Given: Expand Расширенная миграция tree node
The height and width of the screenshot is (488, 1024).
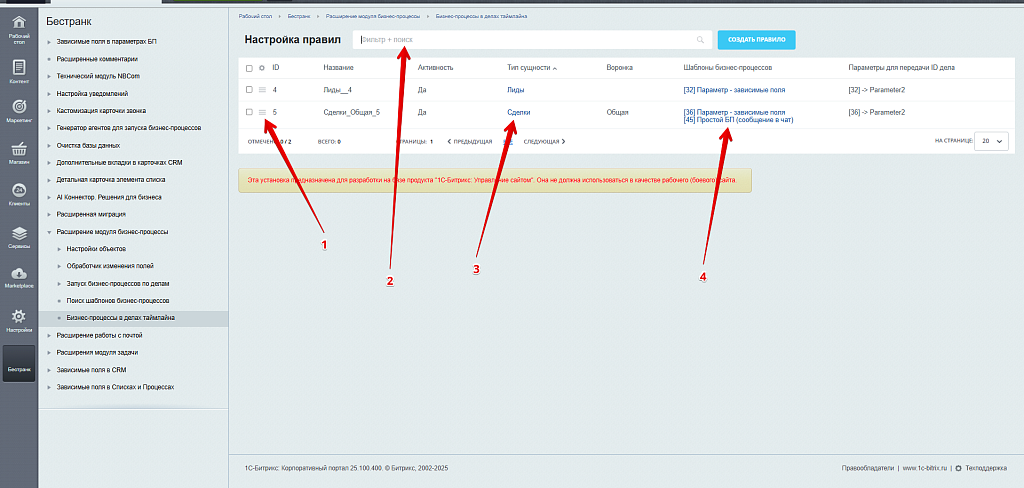Looking at the screenshot, I should click(50, 214).
